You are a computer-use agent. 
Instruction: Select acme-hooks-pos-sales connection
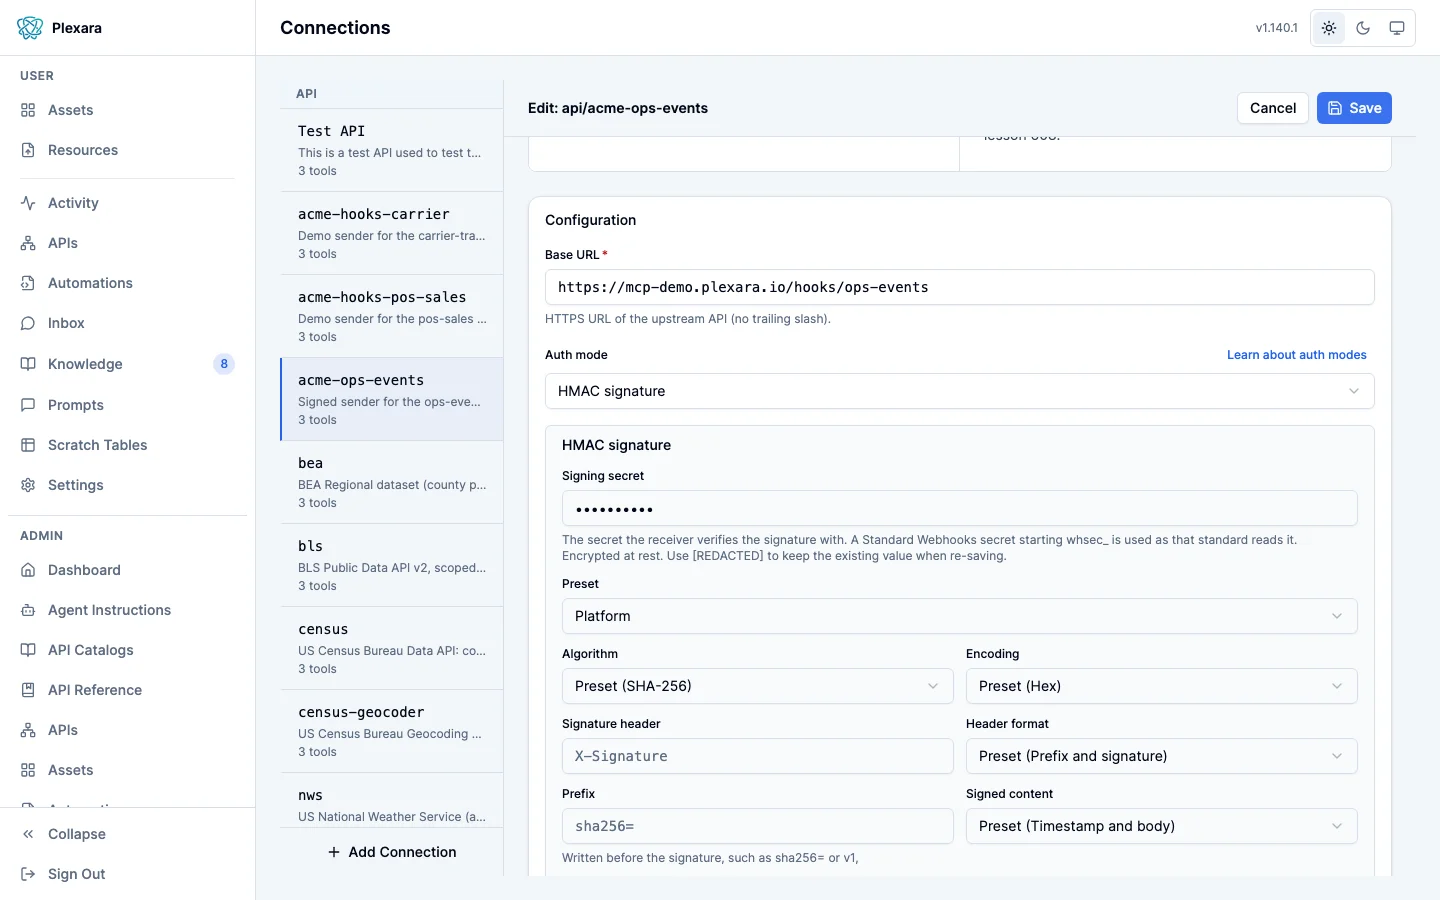392,316
